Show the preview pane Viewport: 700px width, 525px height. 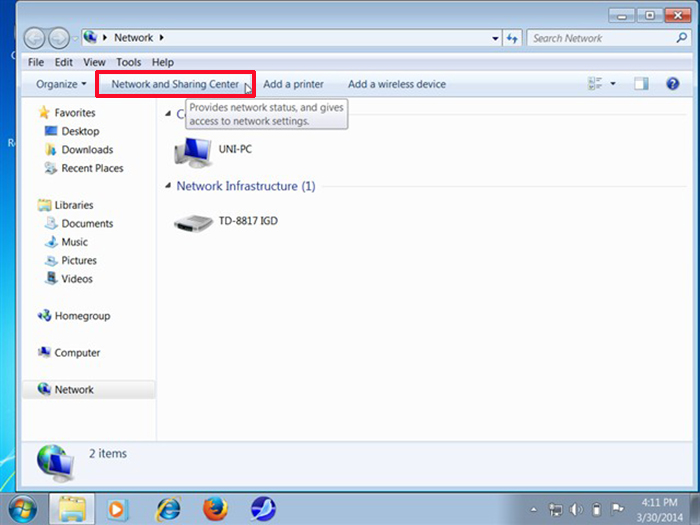coord(641,83)
